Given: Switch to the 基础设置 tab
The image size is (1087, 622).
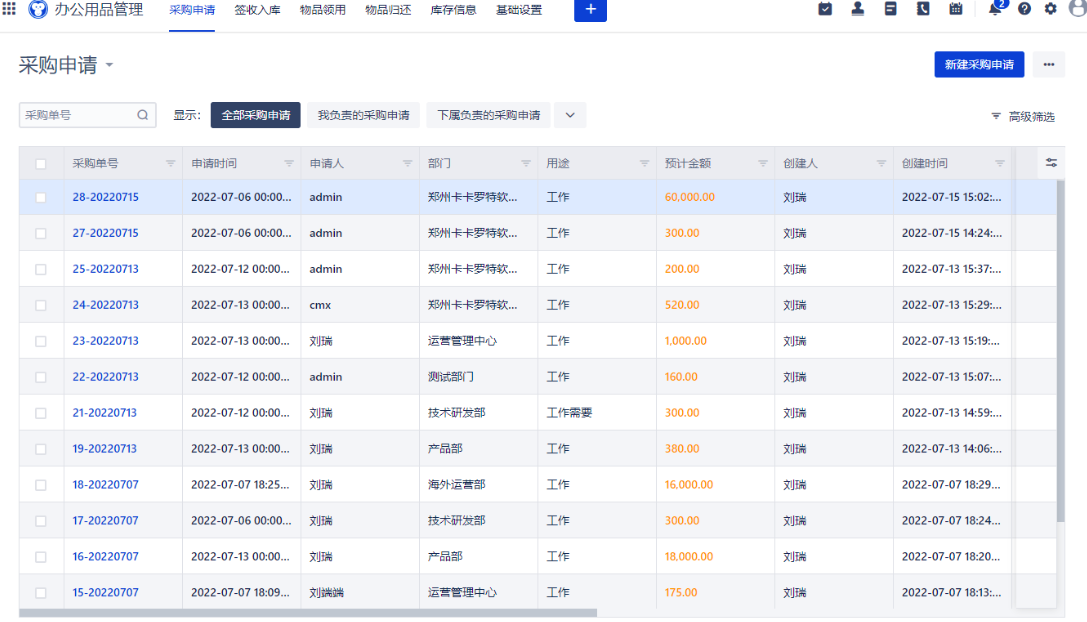Looking at the screenshot, I should [x=519, y=10].
